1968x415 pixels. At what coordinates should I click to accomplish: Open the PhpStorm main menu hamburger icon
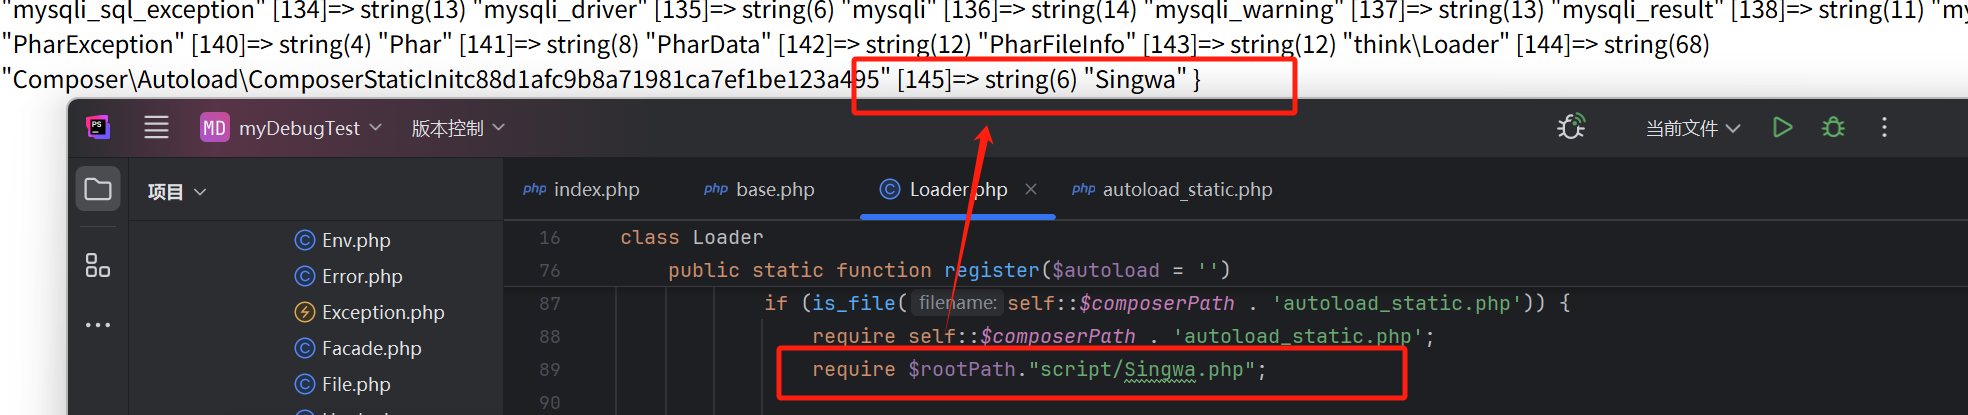[x=156, y=127]
